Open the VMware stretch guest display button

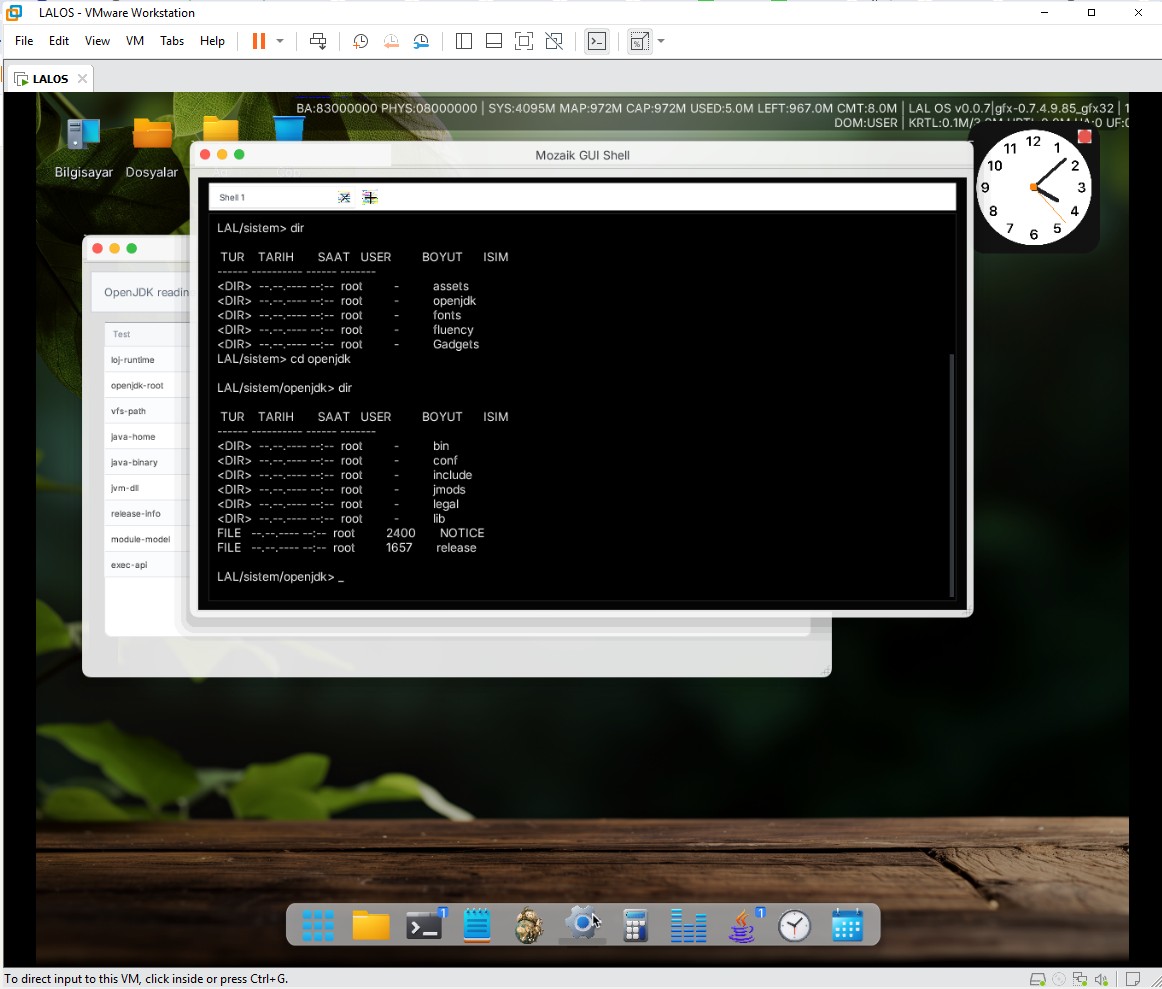[640, 41]
